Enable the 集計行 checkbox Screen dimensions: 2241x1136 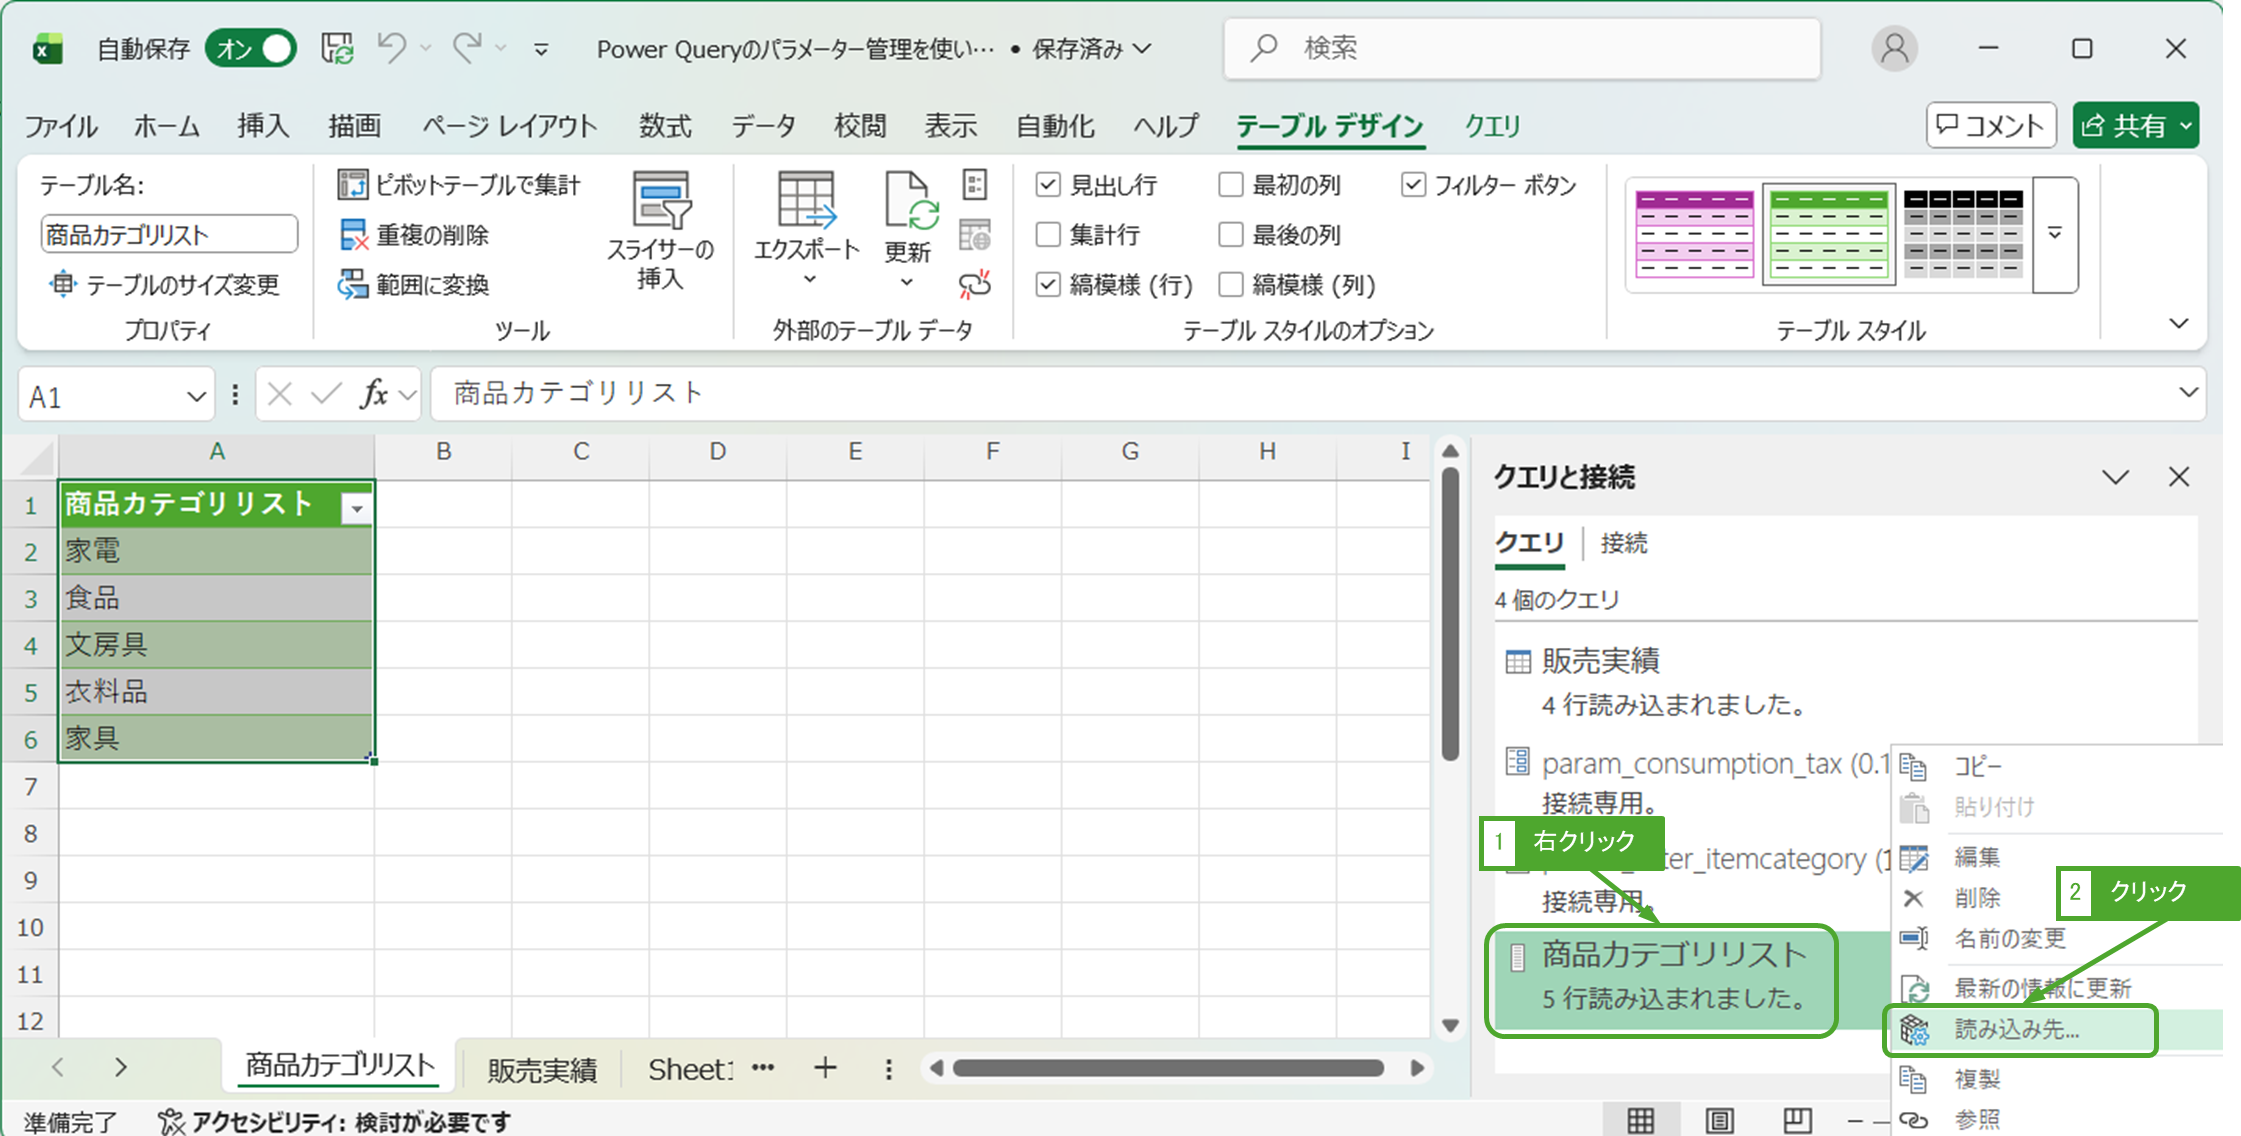[x=1048, y=235]
